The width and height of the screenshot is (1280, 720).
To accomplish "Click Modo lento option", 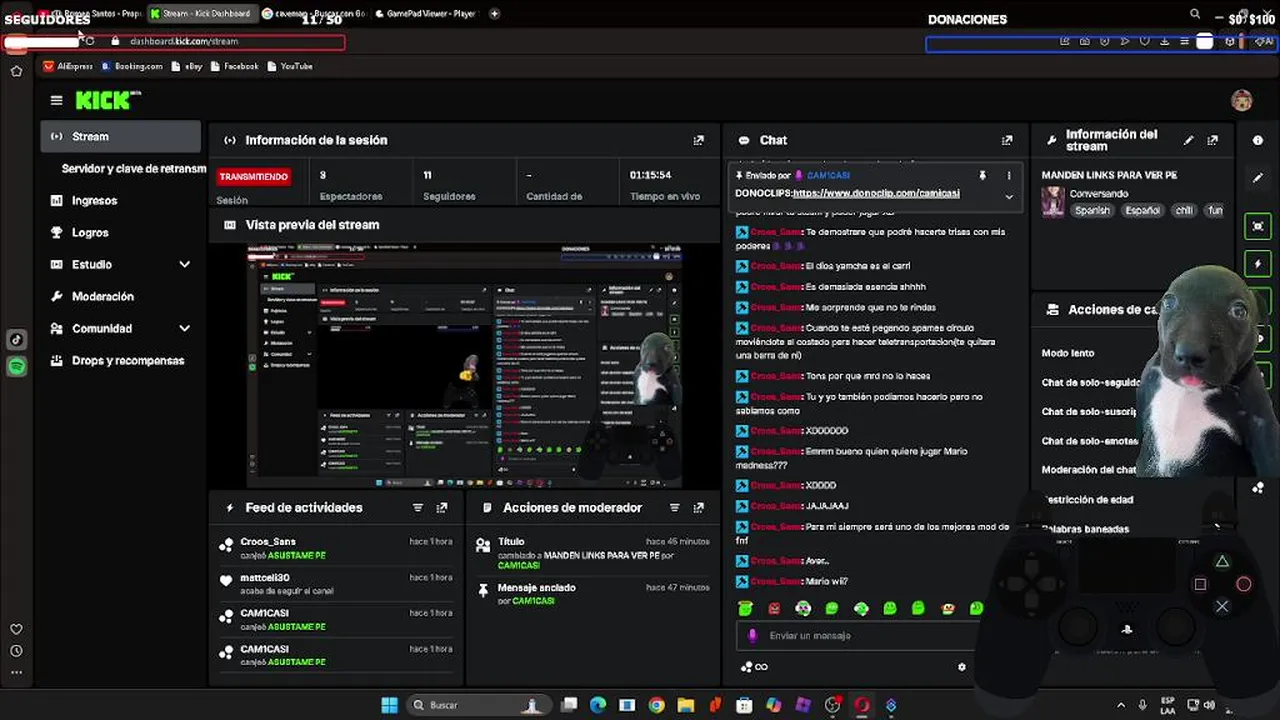I will tap(1068, 353).
